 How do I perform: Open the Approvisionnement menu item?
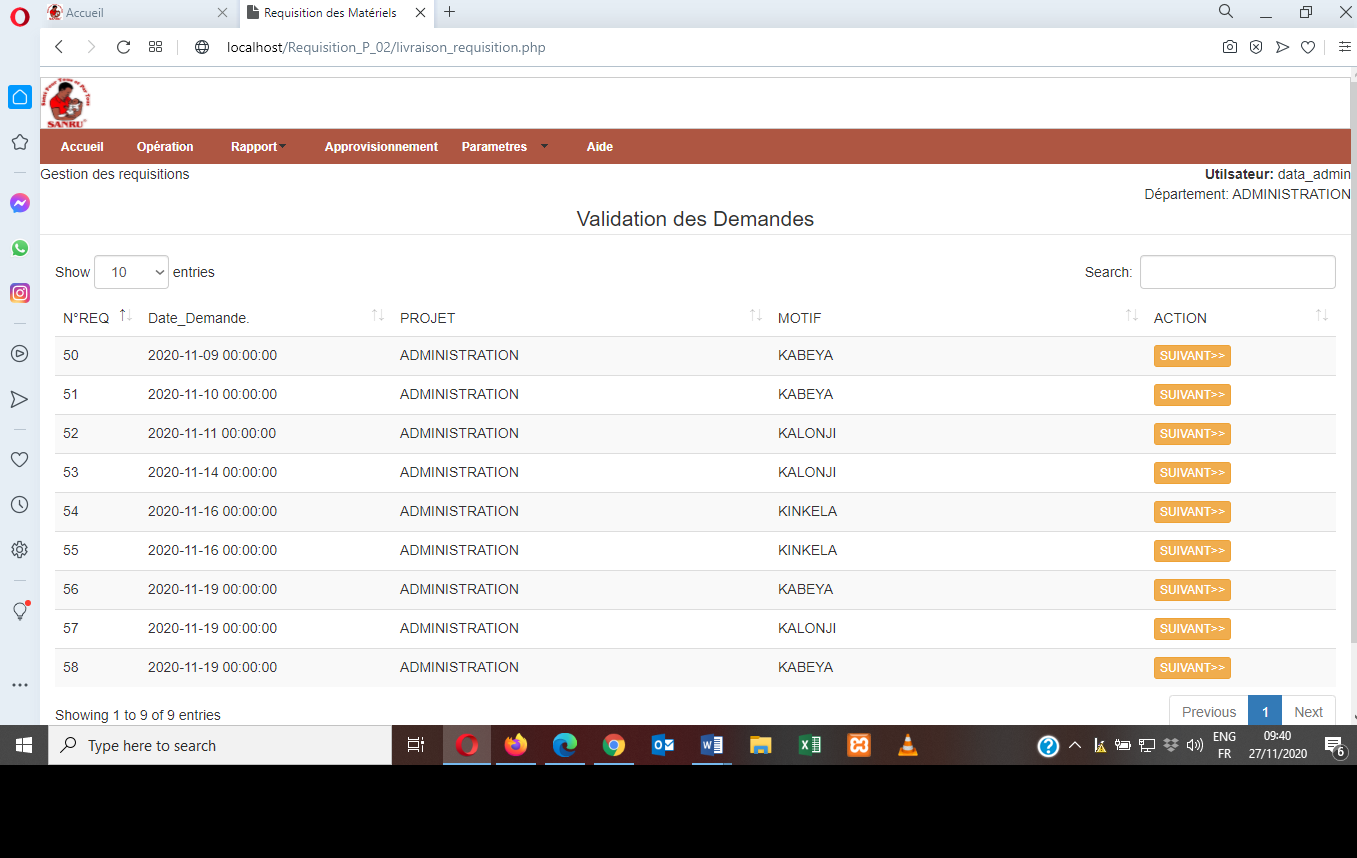[x=381, y=147]
